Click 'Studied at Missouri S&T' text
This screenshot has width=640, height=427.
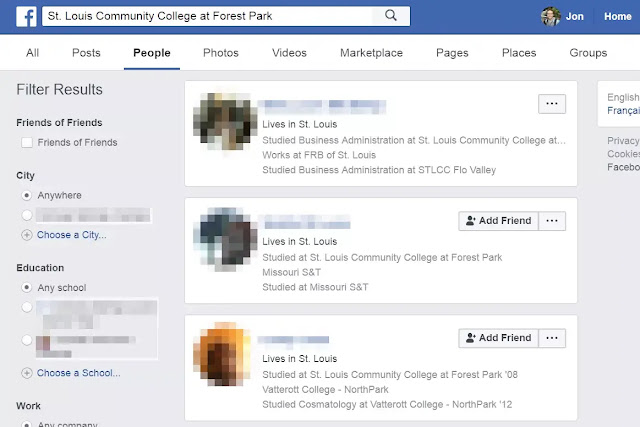[315, 287]
